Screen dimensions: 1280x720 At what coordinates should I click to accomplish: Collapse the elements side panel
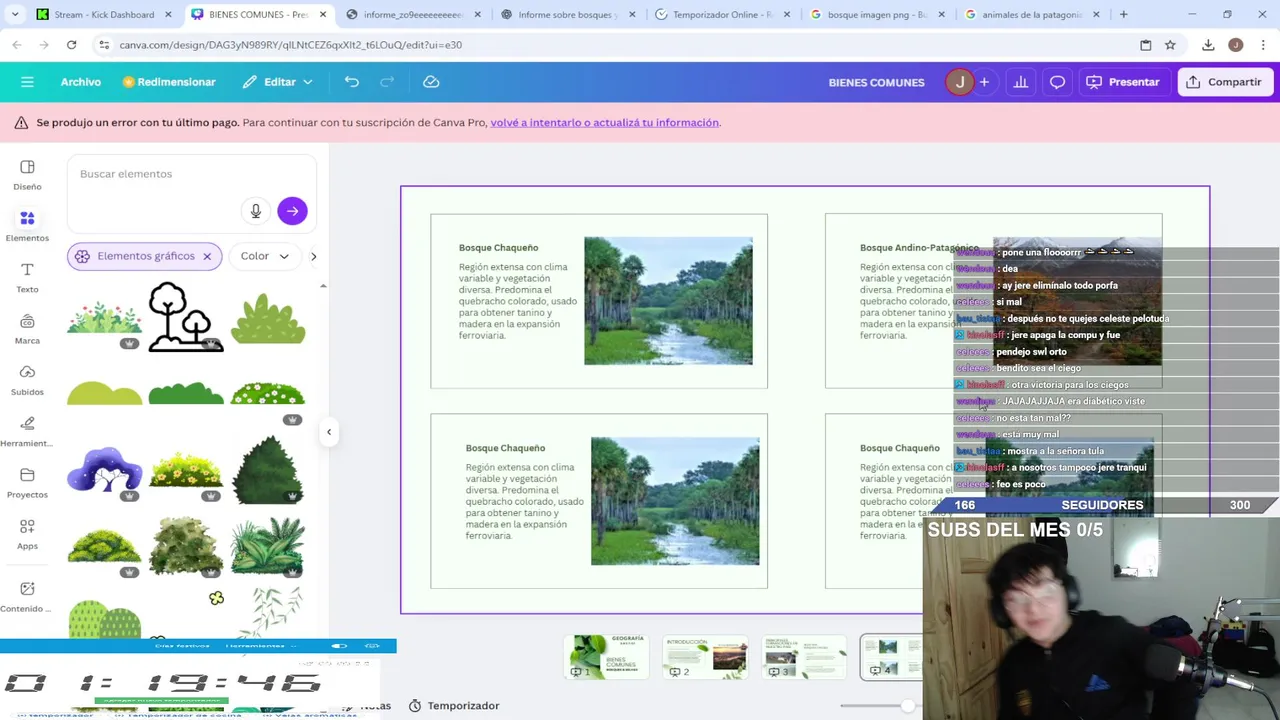[x=329, y=432]
